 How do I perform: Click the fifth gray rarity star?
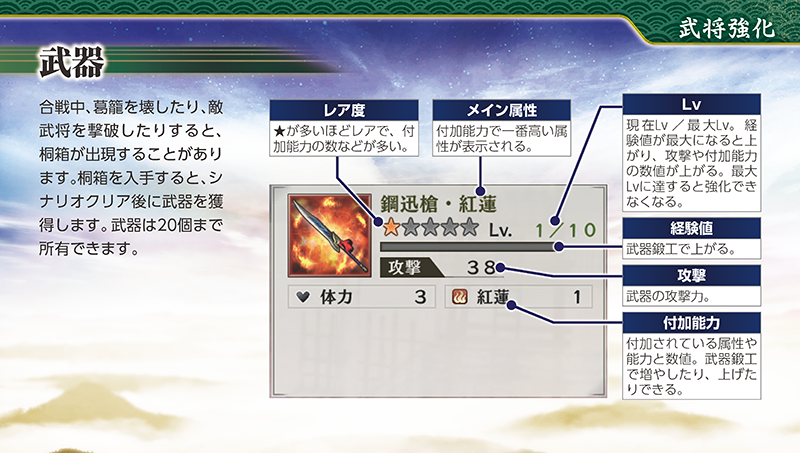pyautogui.click(x=469, y=227)
